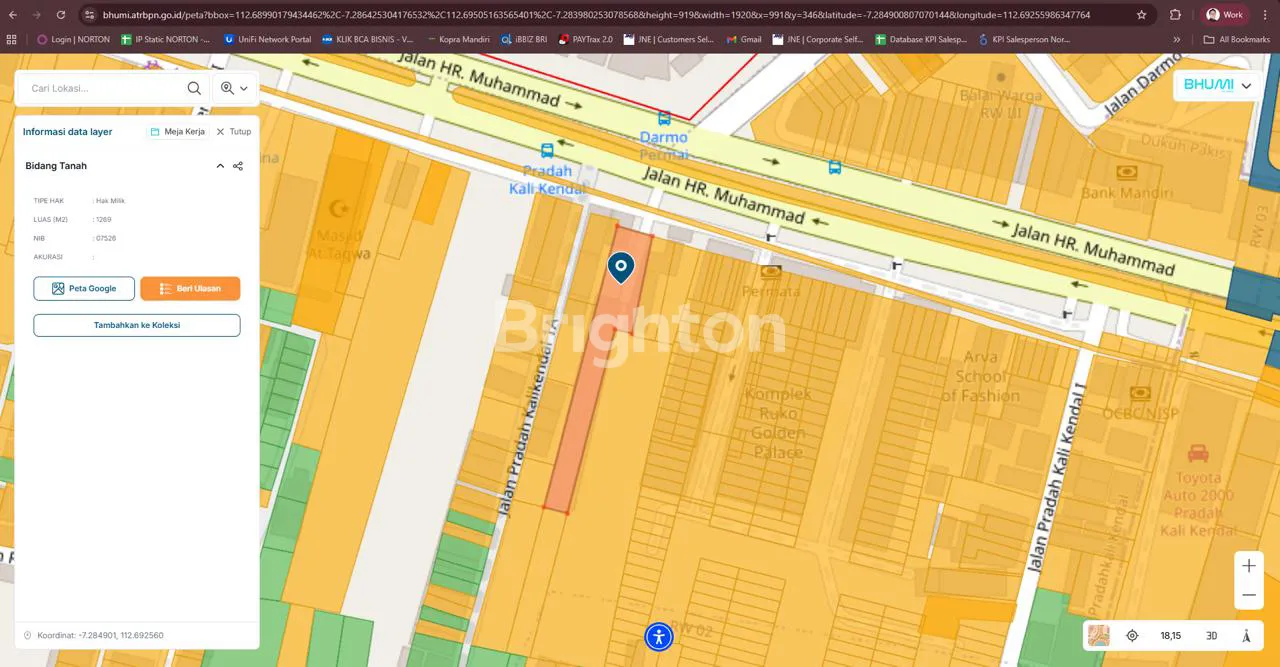Click the Beri Ulasan button
The width and height of the screenshot is (1280, 667).
[190, 288]
